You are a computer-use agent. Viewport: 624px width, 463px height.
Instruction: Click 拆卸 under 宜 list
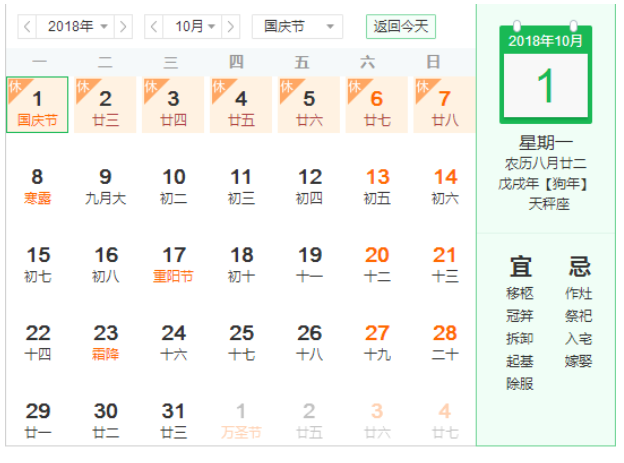(x=520, y=339)
